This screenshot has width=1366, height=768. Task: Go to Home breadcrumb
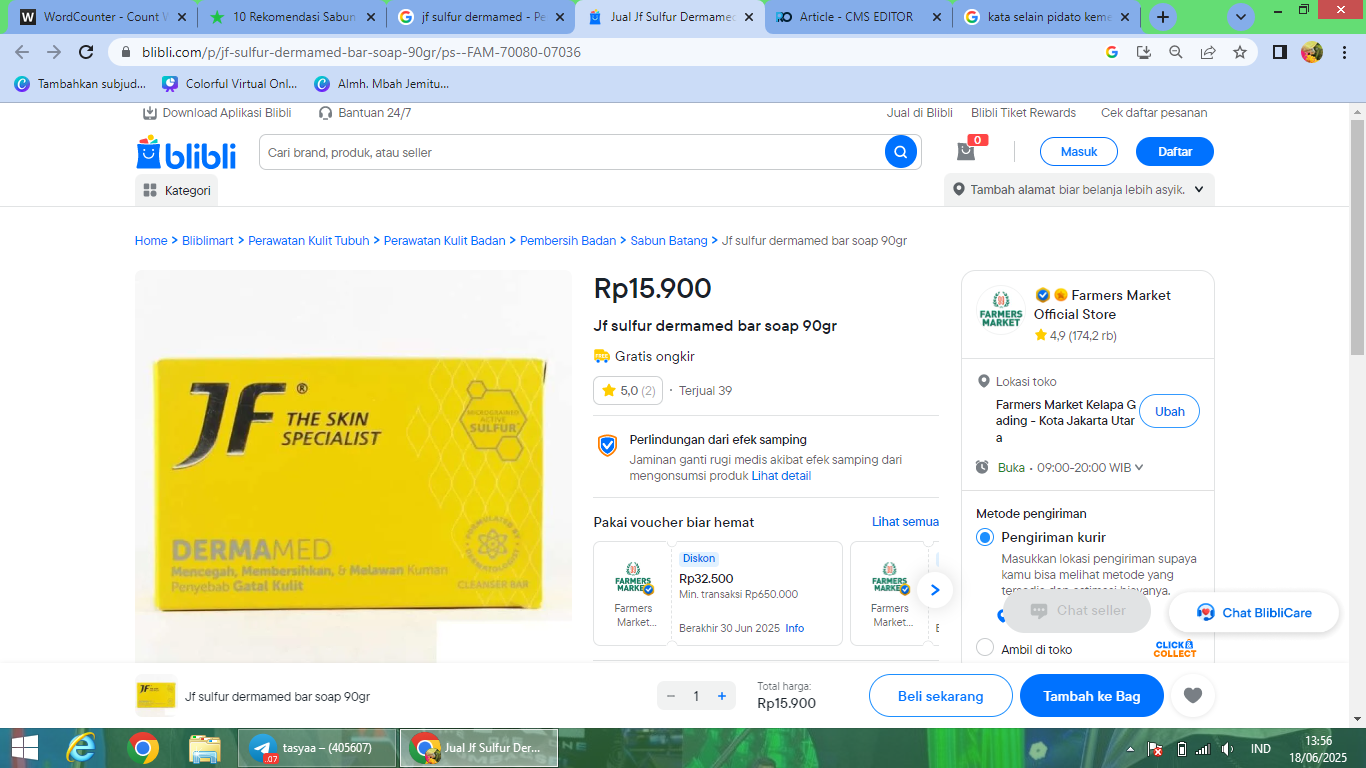pos(151,241)
